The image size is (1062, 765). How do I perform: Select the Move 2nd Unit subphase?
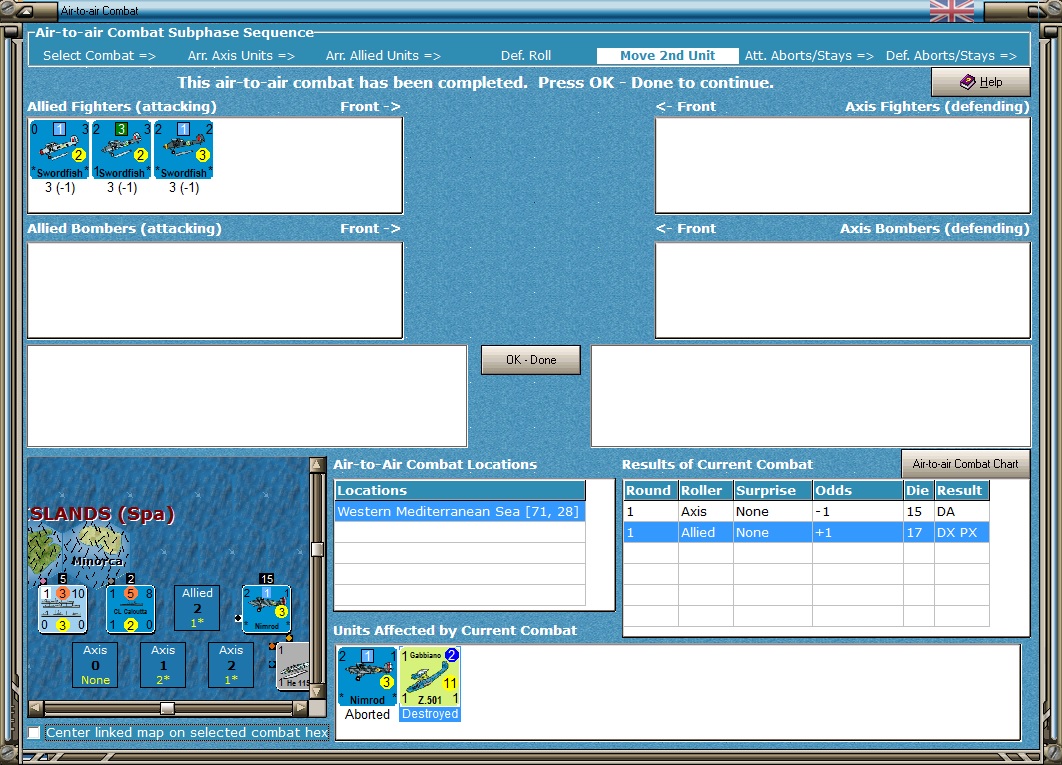tap(667, 56)
